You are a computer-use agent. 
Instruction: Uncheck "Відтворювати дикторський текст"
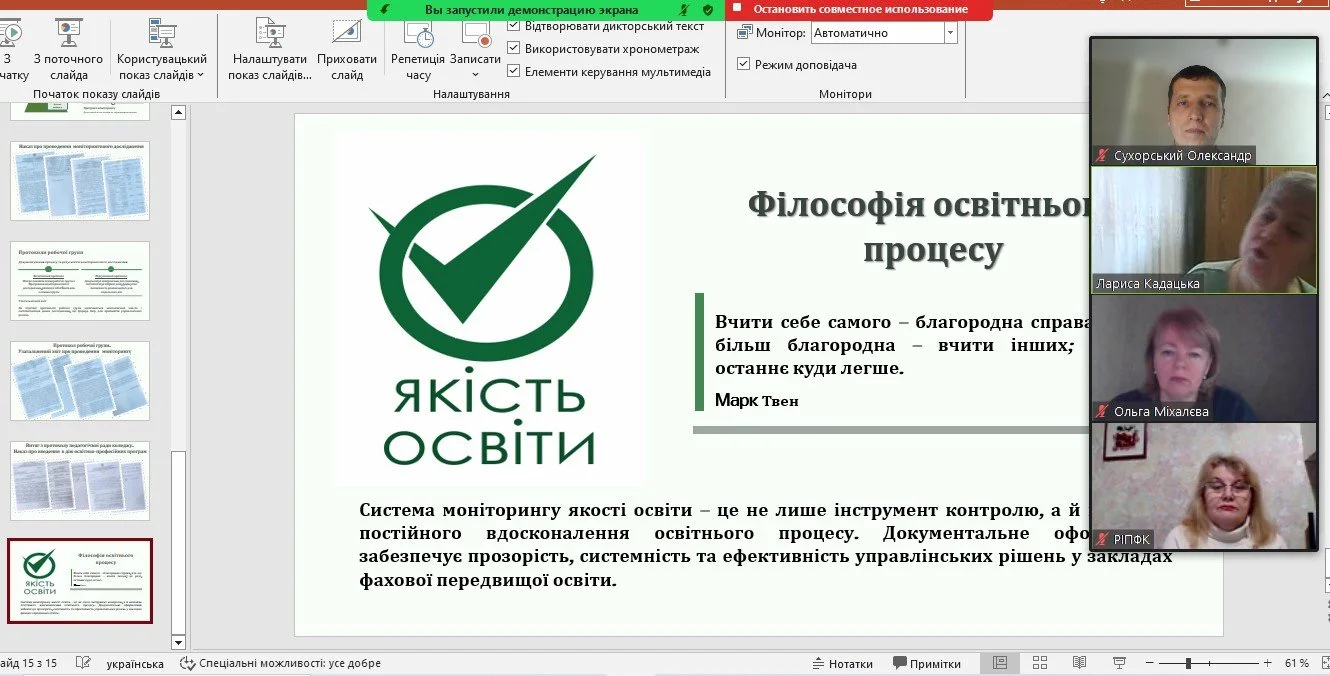516,28
